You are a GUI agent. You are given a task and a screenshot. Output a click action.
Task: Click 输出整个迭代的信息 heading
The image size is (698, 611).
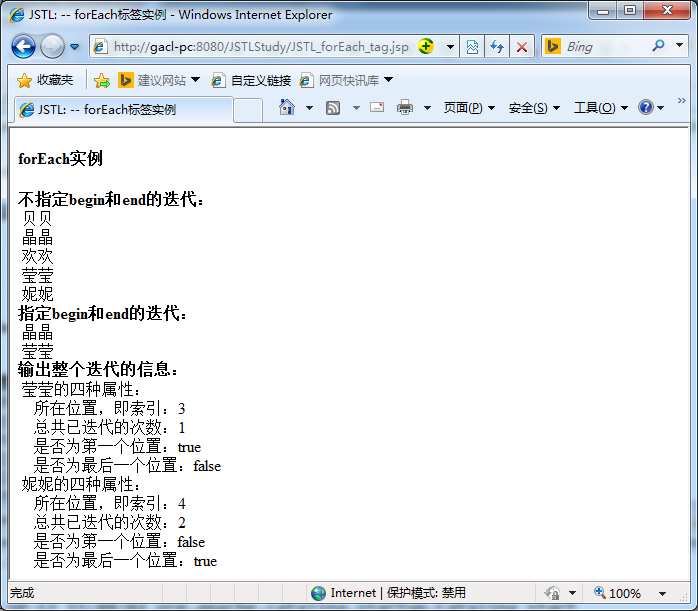(x=98, y=370)
